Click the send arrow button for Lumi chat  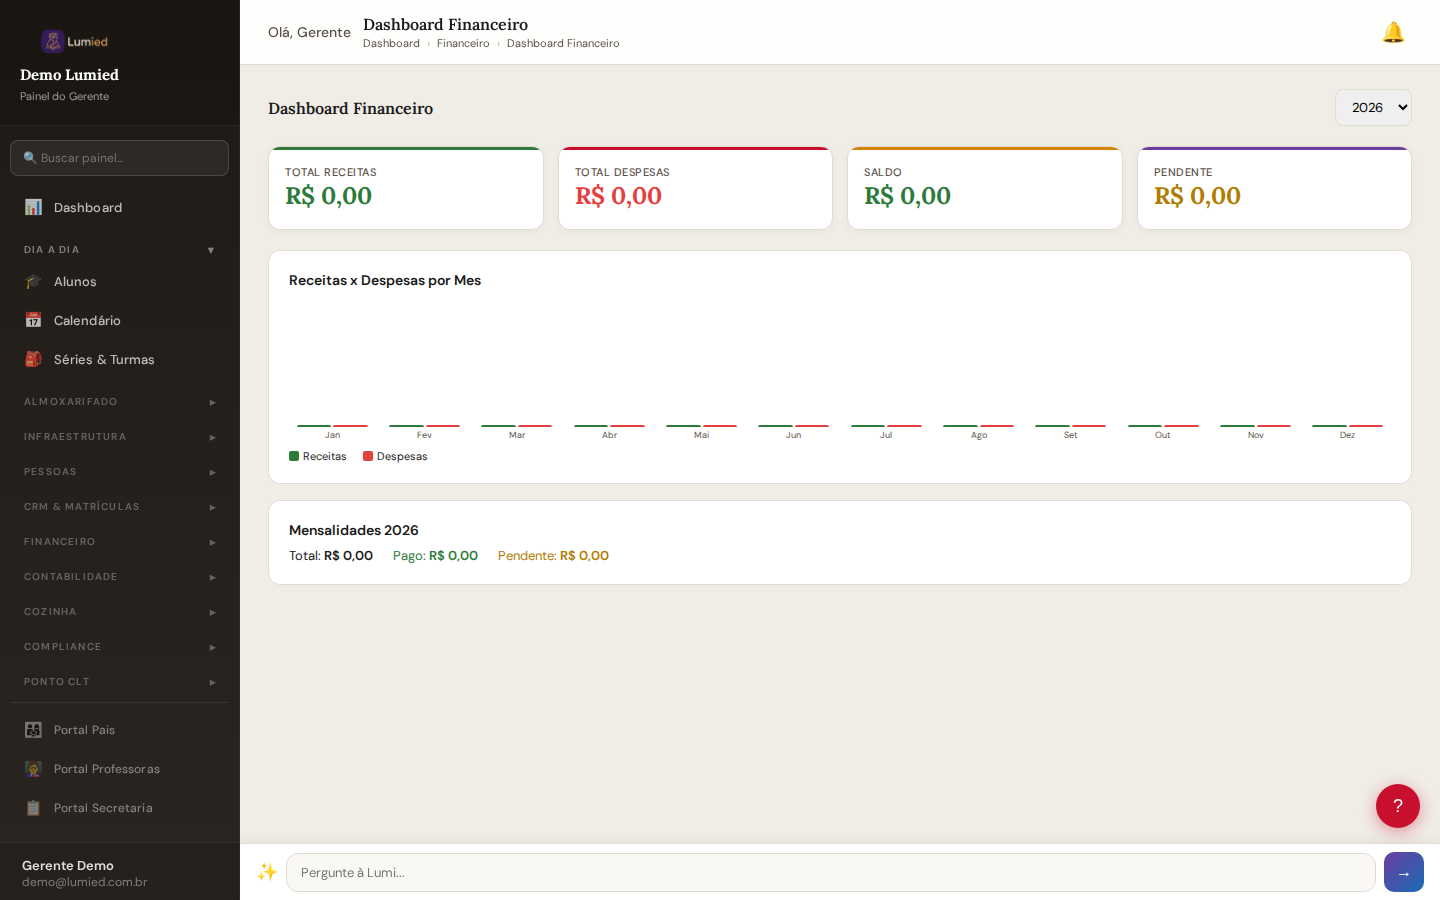click(1403, 872)
